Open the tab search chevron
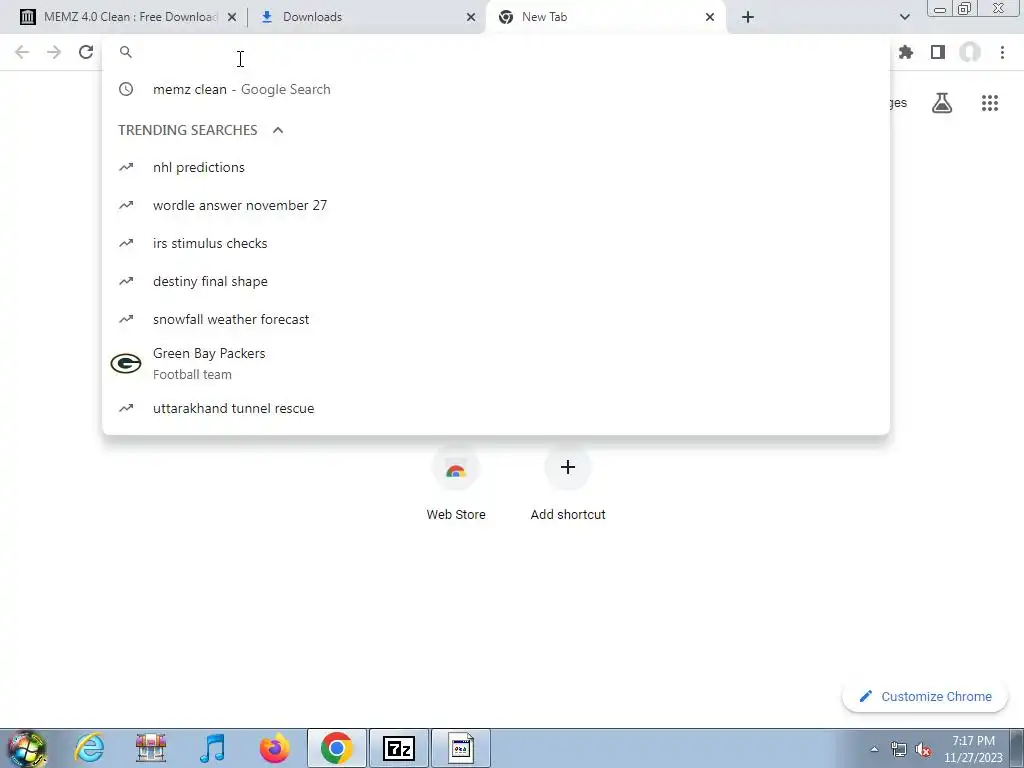Viewport: 1024px width, 768px height. pos(904,17)
